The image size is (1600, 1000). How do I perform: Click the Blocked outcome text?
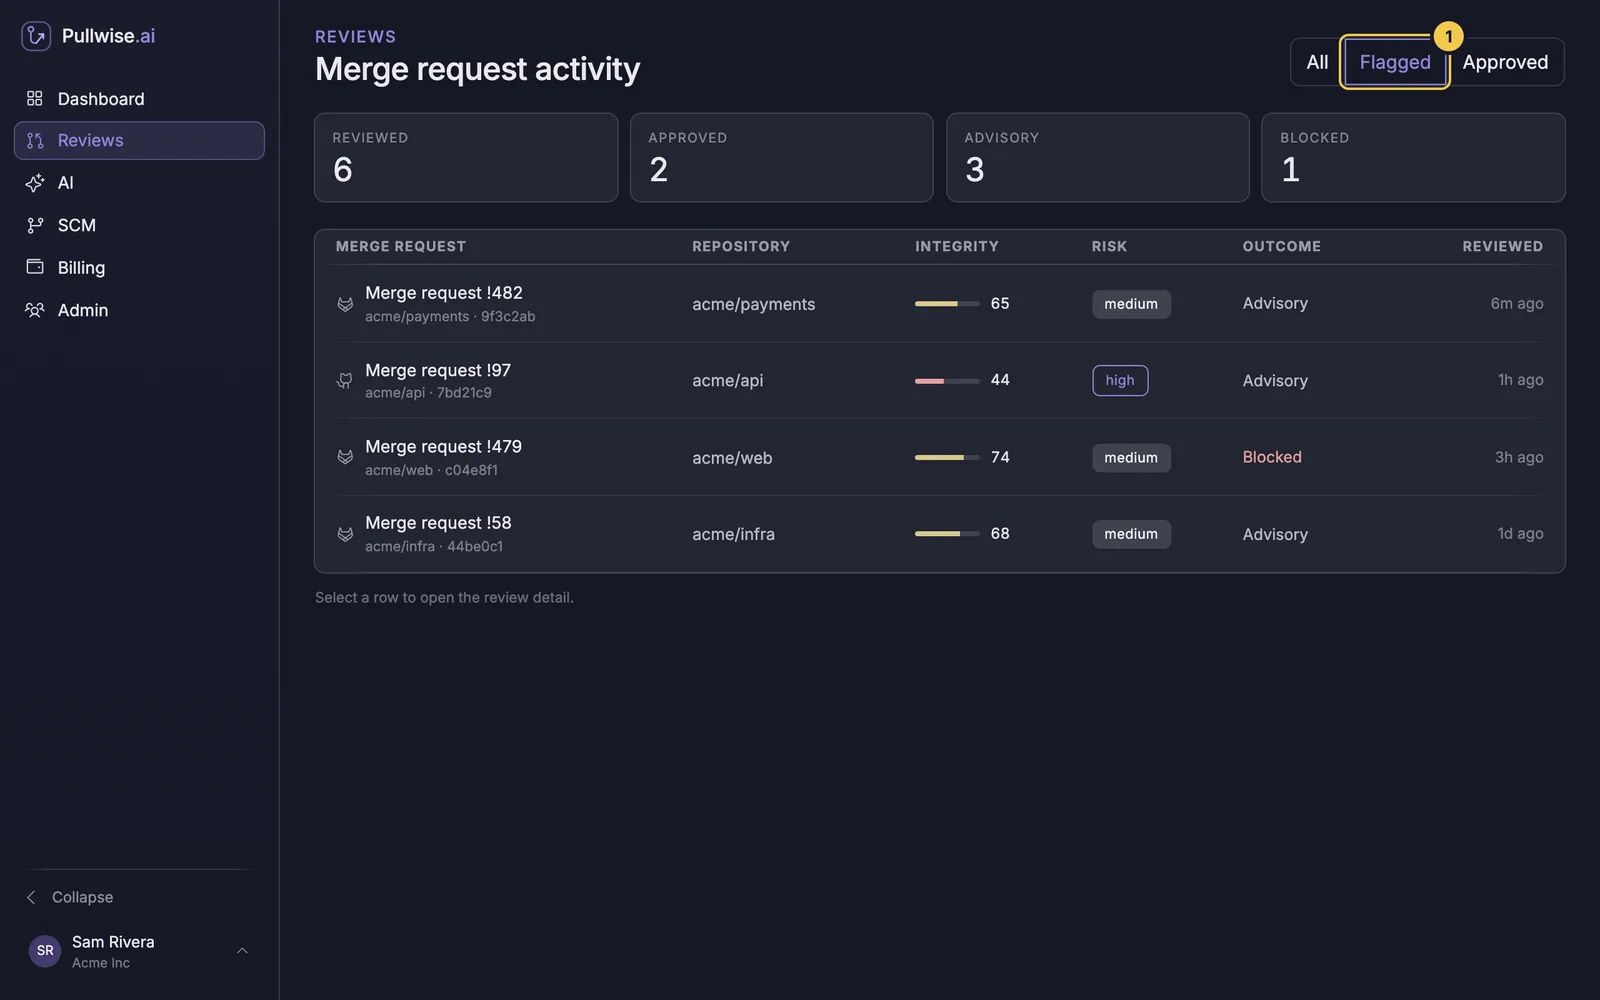click(x=1272, y=457)
